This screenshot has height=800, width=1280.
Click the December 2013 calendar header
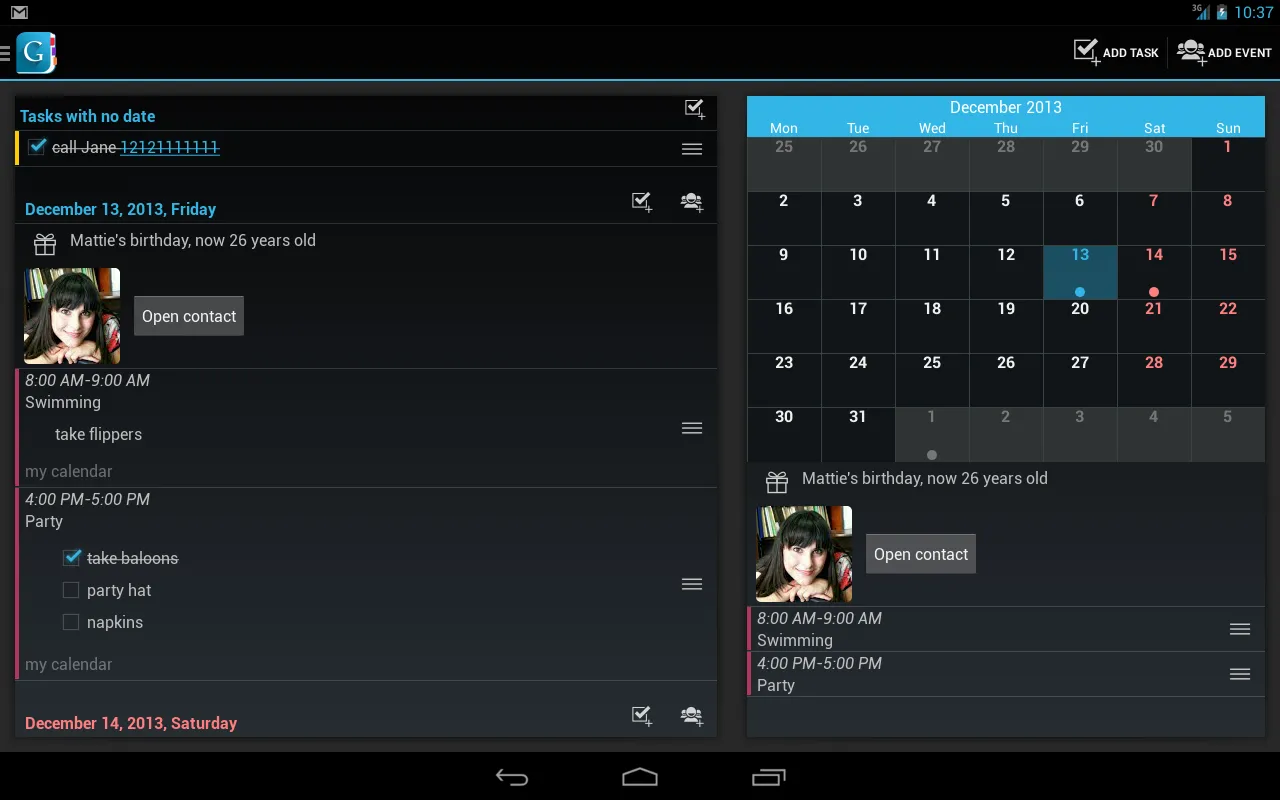(x=1006, y=107)
